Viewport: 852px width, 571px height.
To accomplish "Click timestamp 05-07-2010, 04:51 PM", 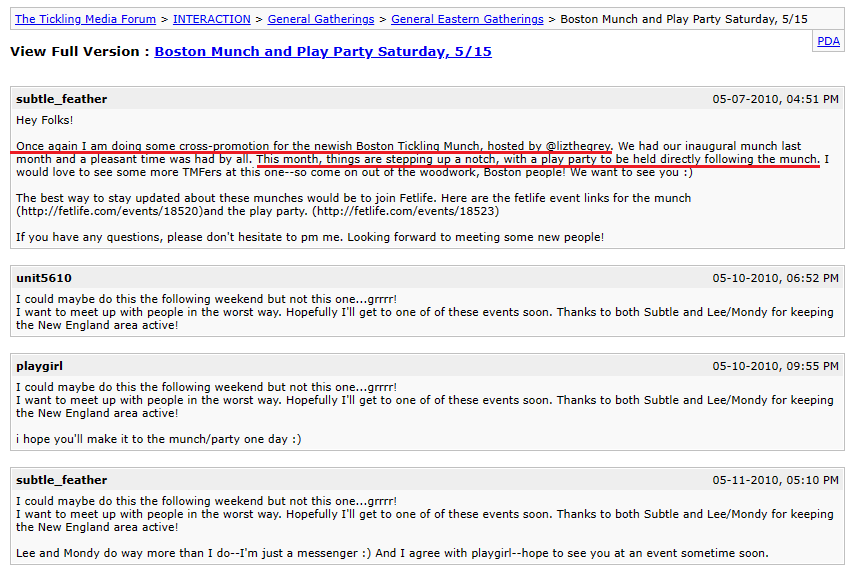I will pyautogui.click(x=775, y=99).
